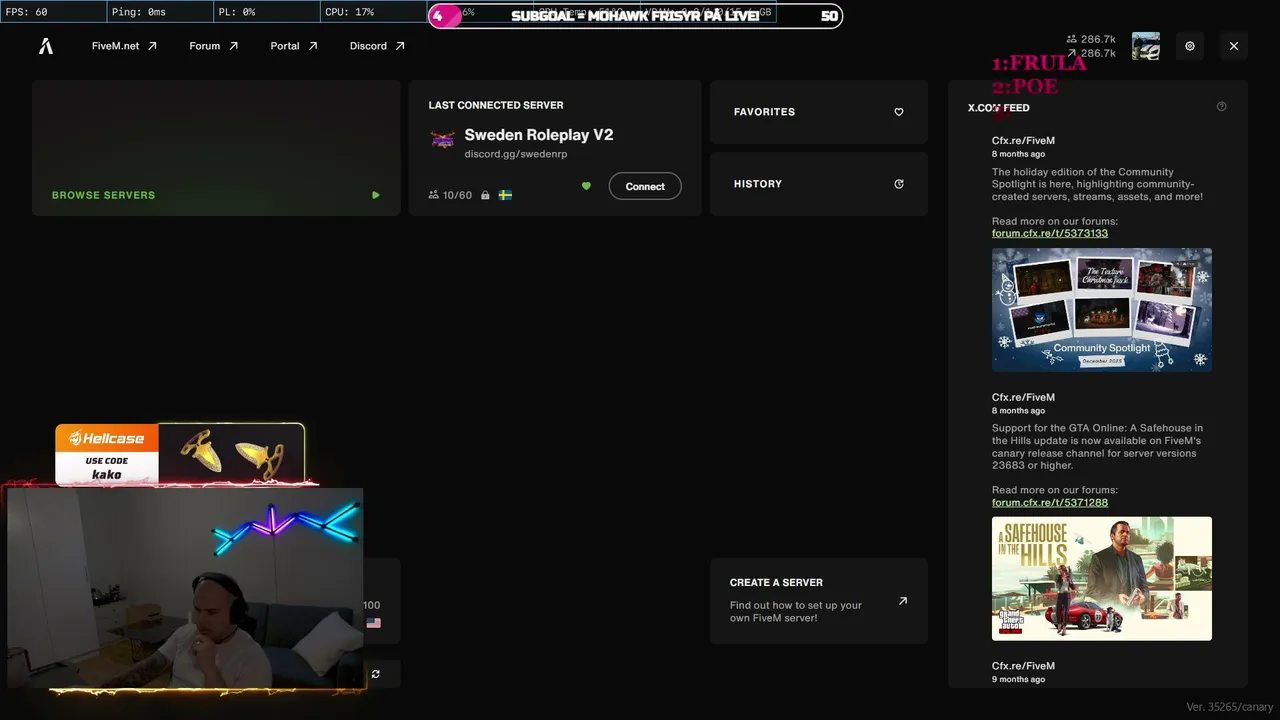Image resolution: width=1280 pixels, height=720 pixels.
Task: Click the FiveM logo icon
Action: pyautogui.click(x=46, y=46)
